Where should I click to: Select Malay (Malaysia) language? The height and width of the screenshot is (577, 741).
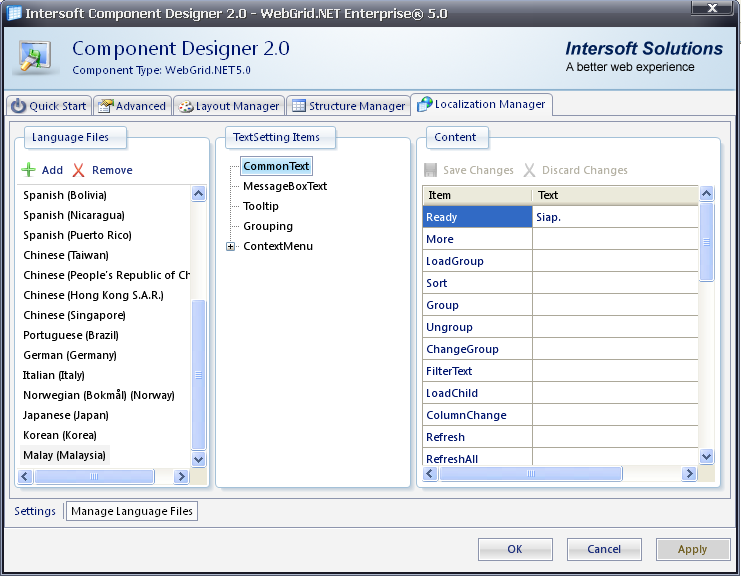(x=65, y=456)
